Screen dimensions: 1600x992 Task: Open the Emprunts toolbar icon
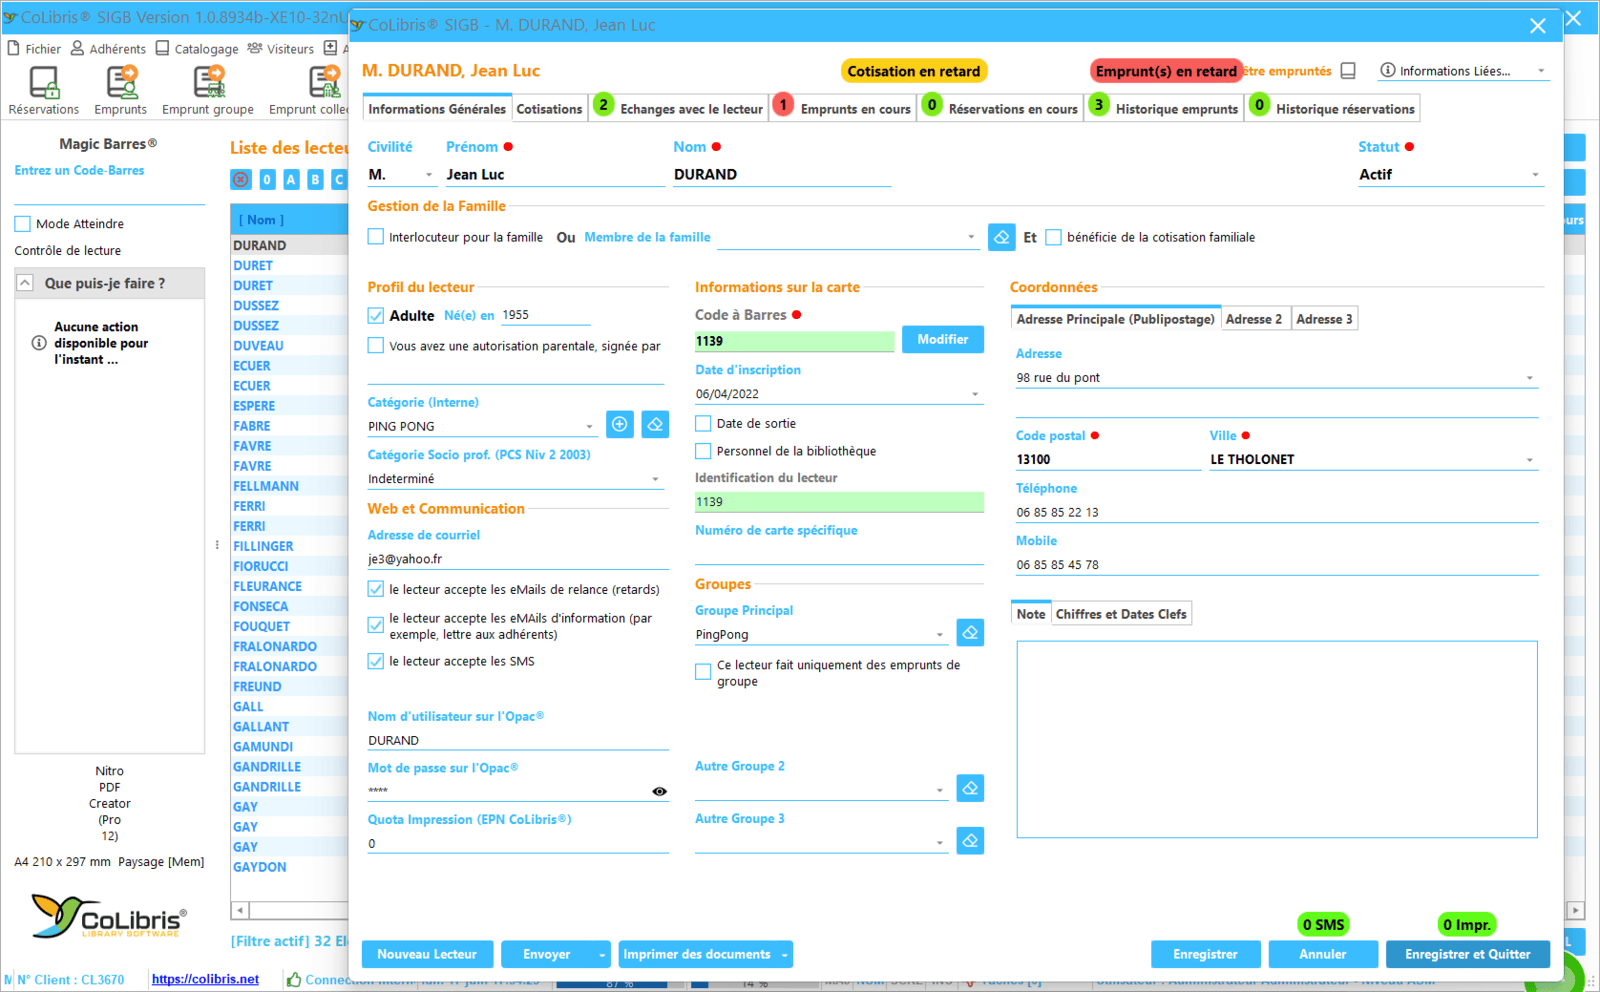(x=121, y=89)
